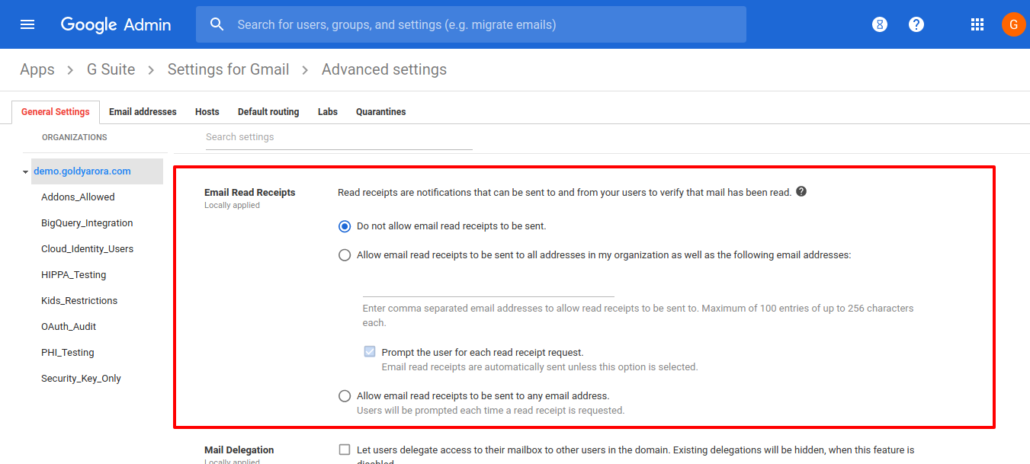Screen dimensions: 1030x464
Task: Enable Let users delegate mailbox access checkbox
Action: coord(344,450)
